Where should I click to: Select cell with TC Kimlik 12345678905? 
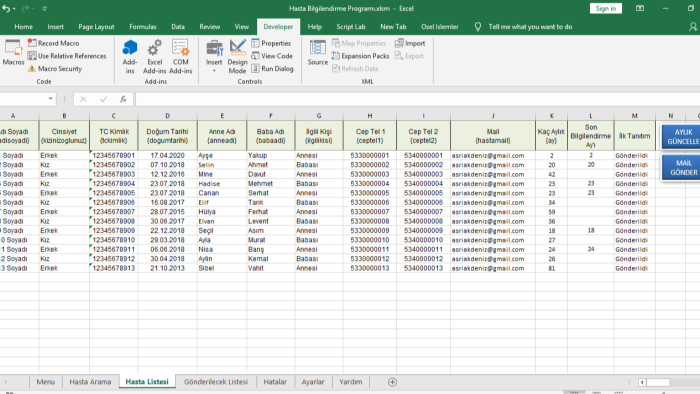[x=113, y=193]
